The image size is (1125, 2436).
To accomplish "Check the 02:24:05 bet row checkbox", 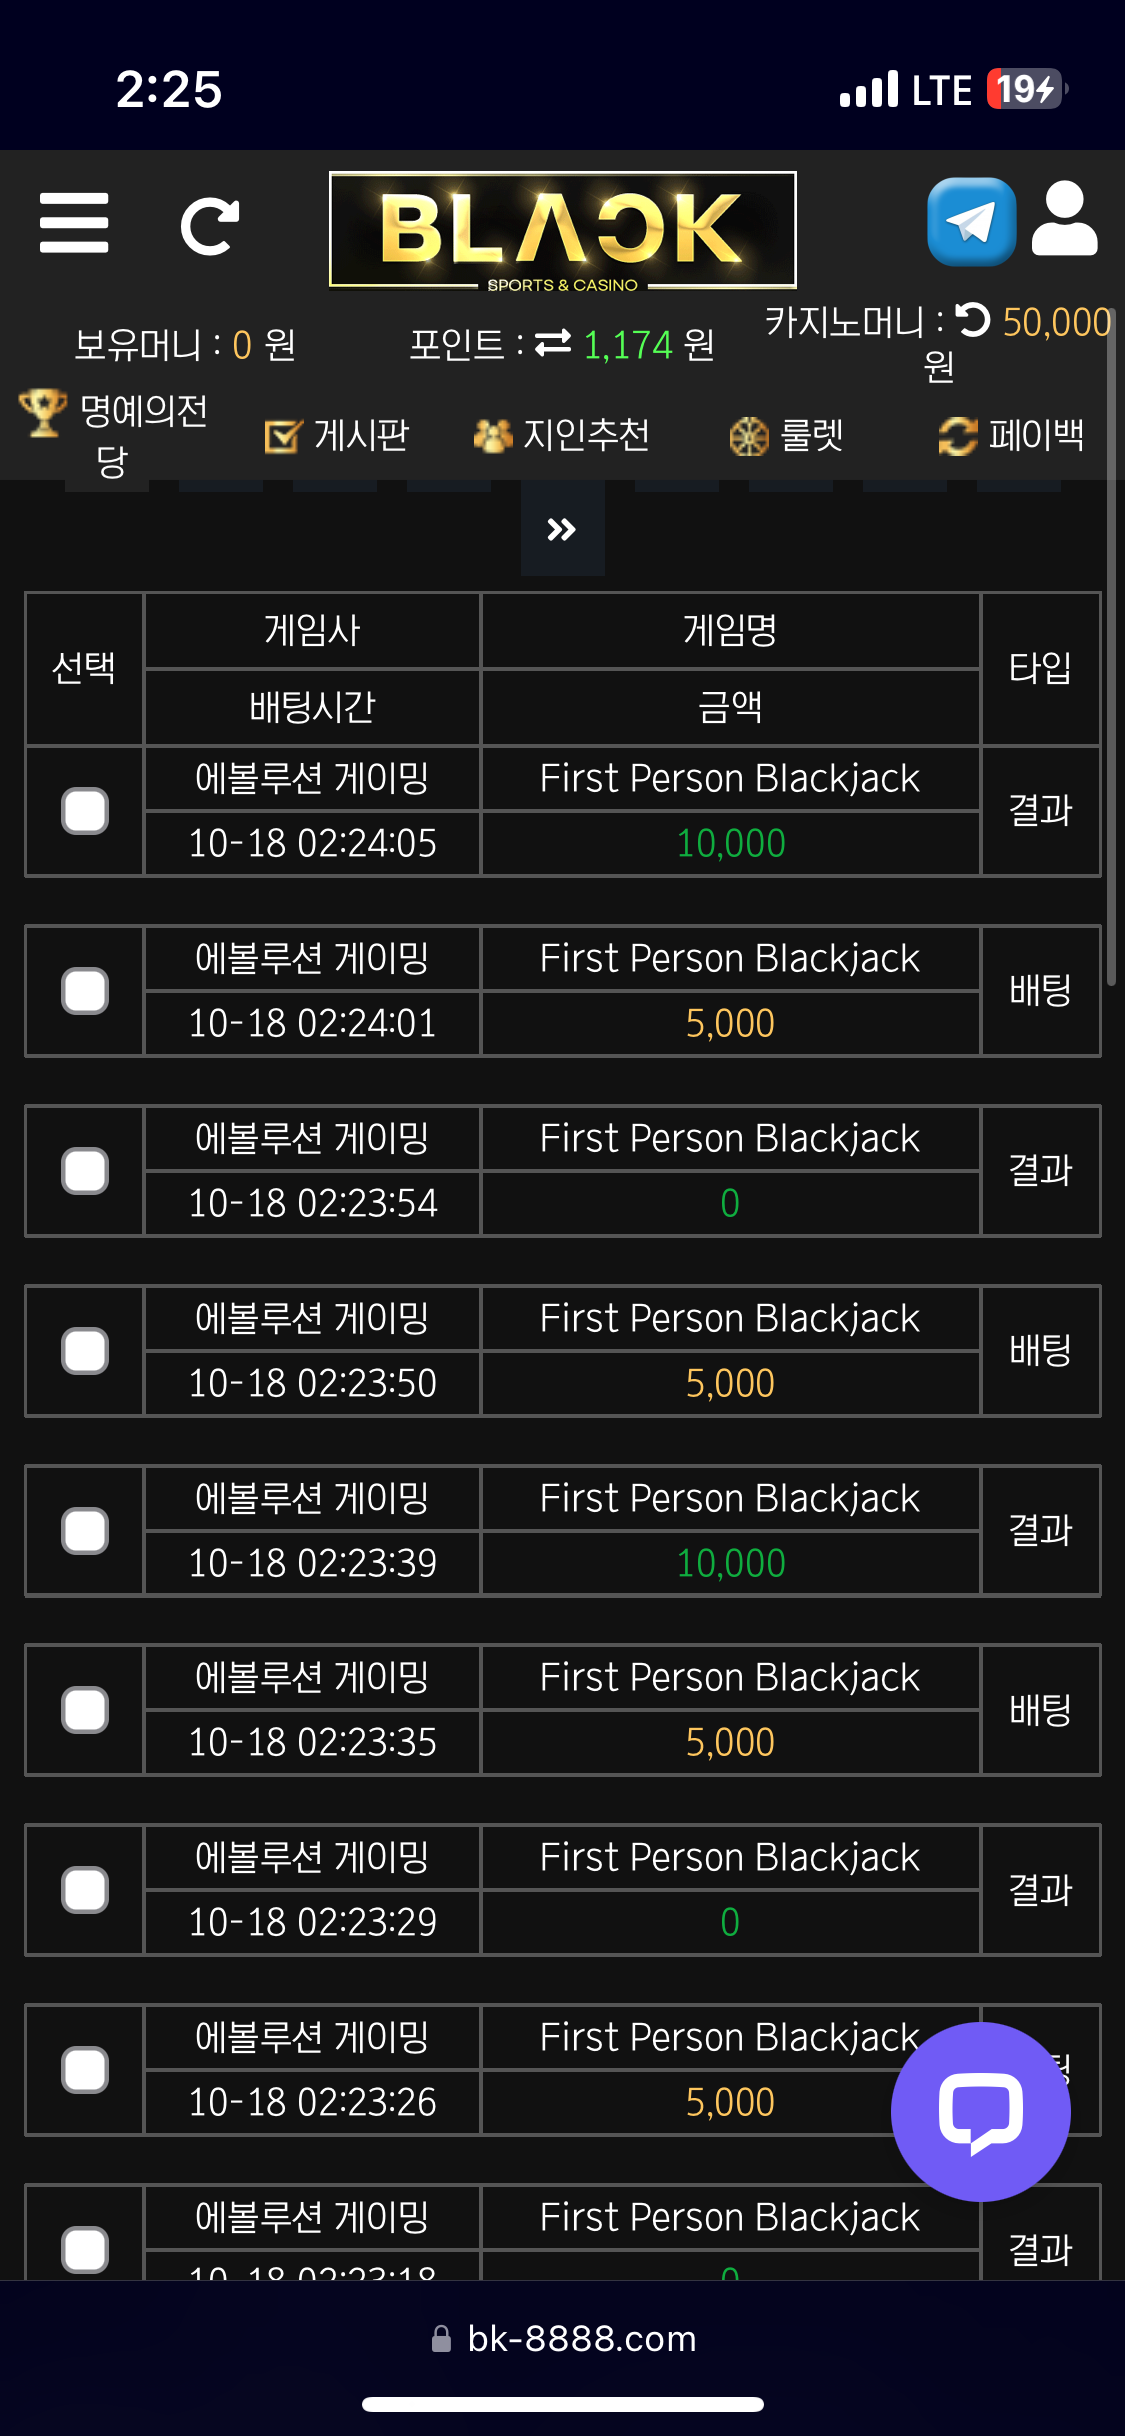I will tap(85, 811).
